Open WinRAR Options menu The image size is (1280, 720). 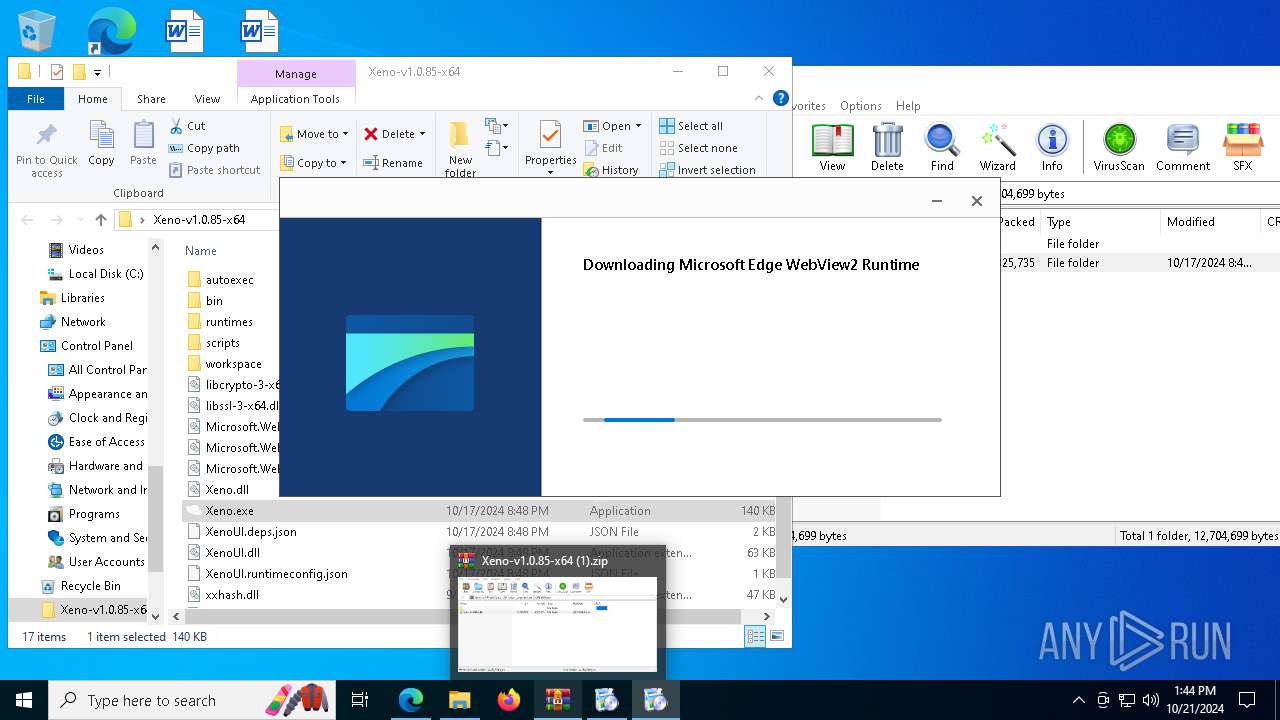pyautogui.click(x=860, y=106)
